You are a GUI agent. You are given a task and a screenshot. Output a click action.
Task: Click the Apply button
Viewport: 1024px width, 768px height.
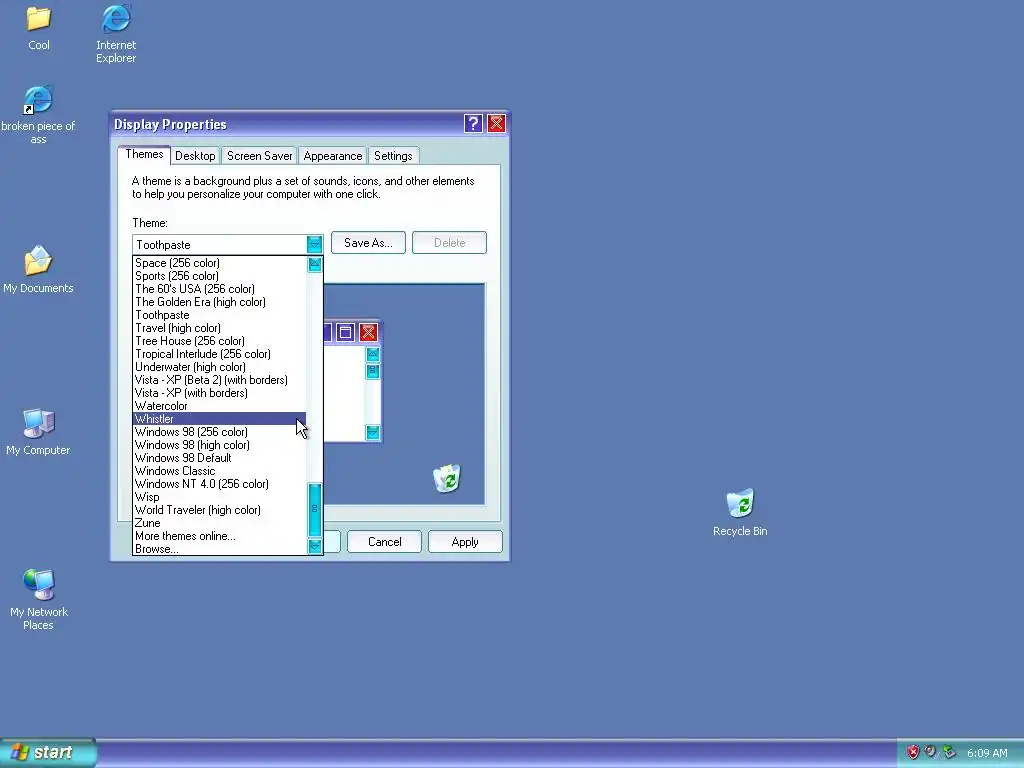(465, 542)
